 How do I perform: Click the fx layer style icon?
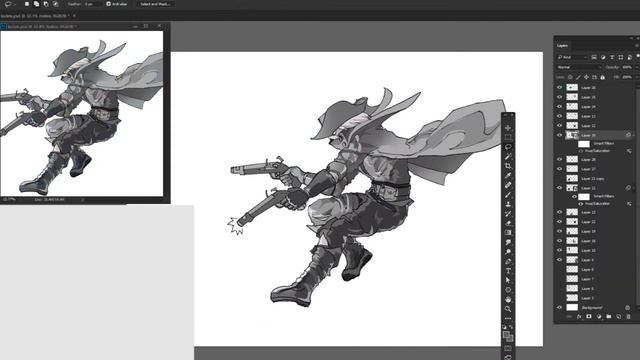pos(579,317)
